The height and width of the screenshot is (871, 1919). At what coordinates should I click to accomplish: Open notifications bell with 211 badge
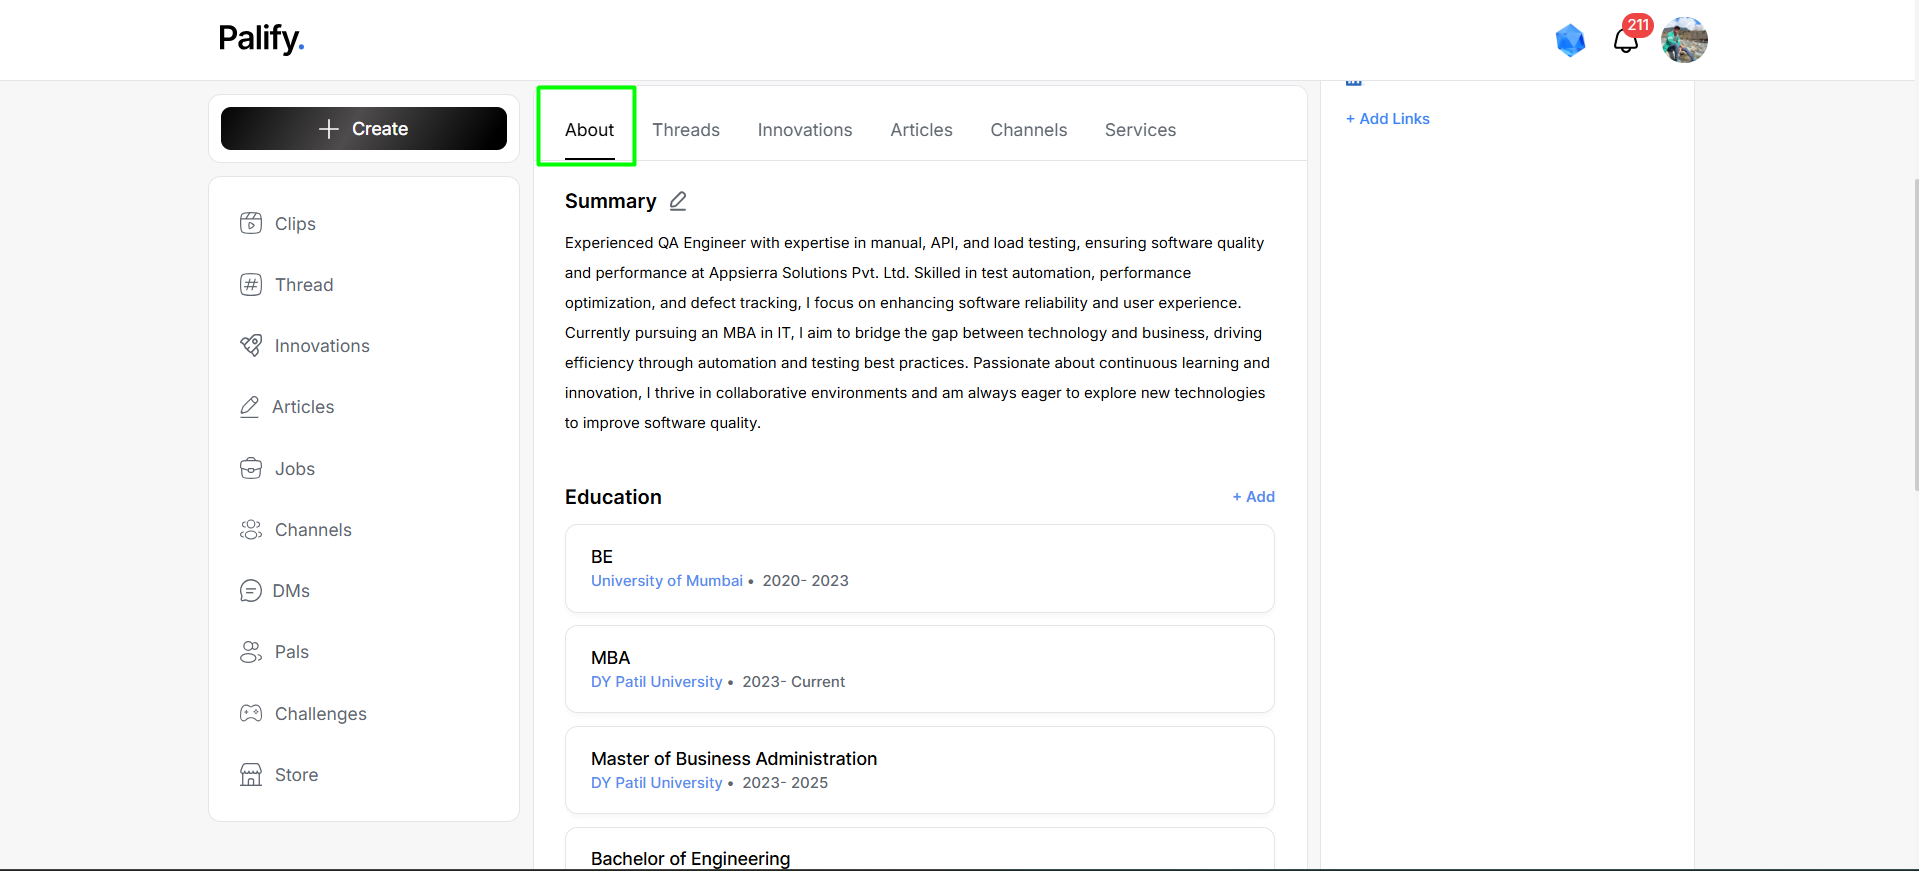coord(1627,40)
